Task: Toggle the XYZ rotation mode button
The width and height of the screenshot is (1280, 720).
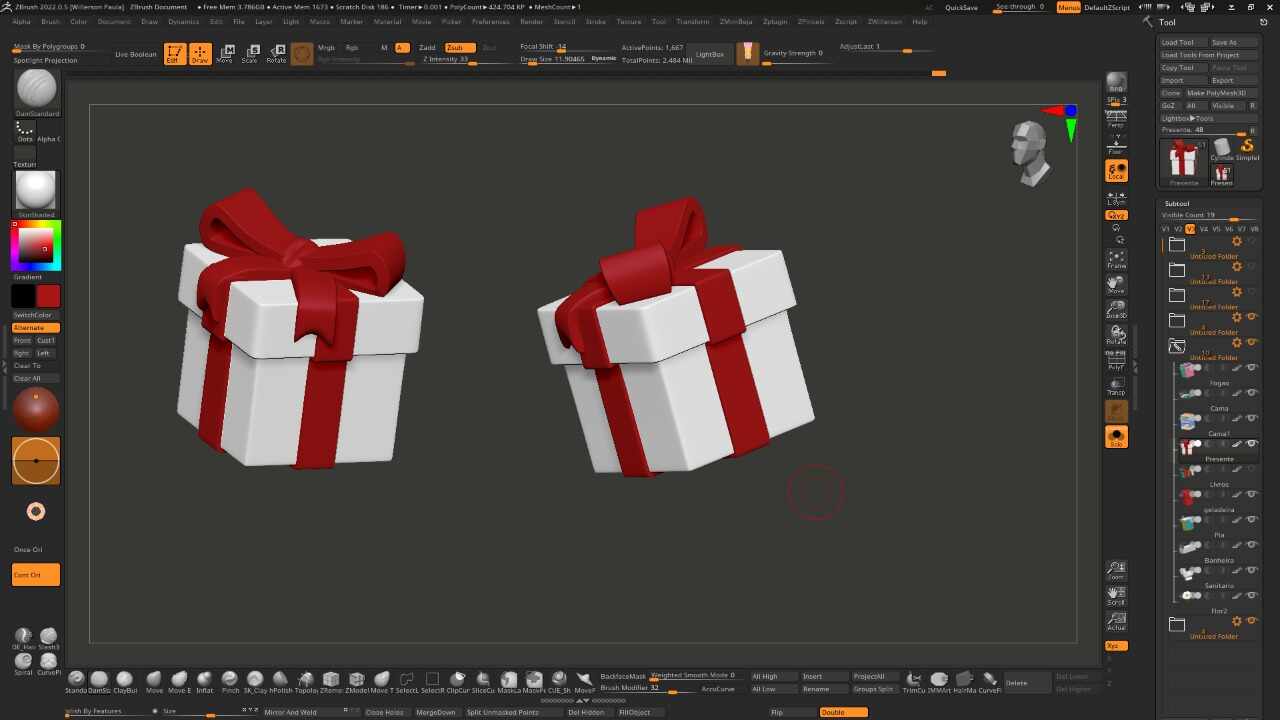Action: 1116,215
